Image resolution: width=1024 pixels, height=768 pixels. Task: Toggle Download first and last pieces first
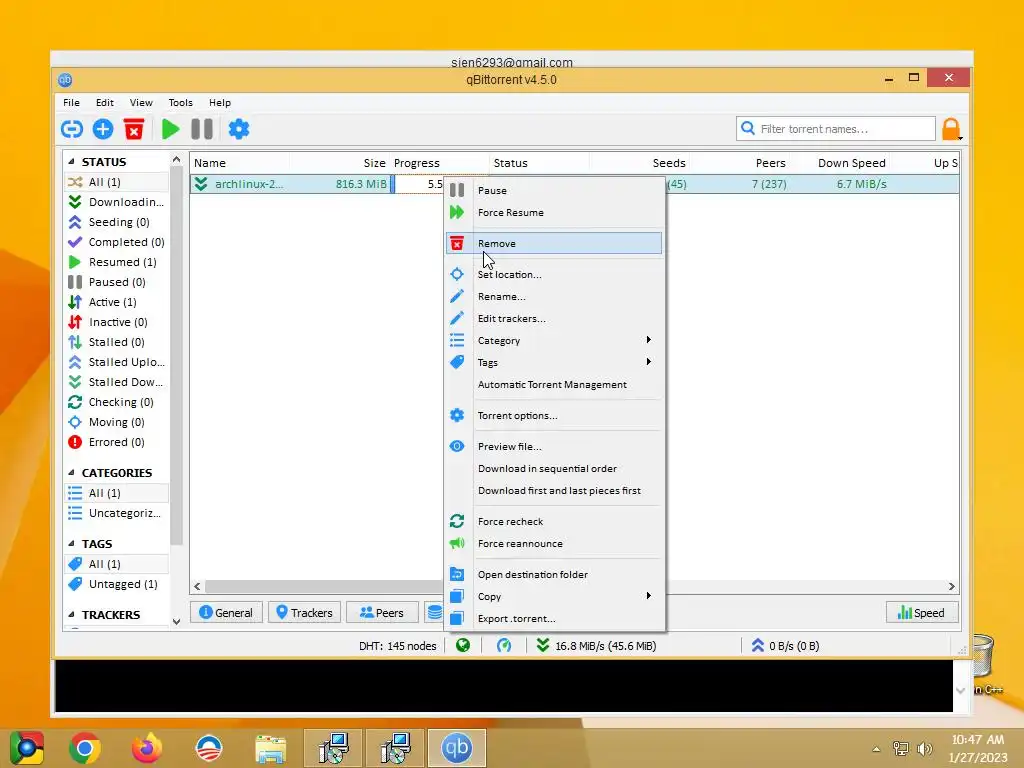(x=554, y=490)
